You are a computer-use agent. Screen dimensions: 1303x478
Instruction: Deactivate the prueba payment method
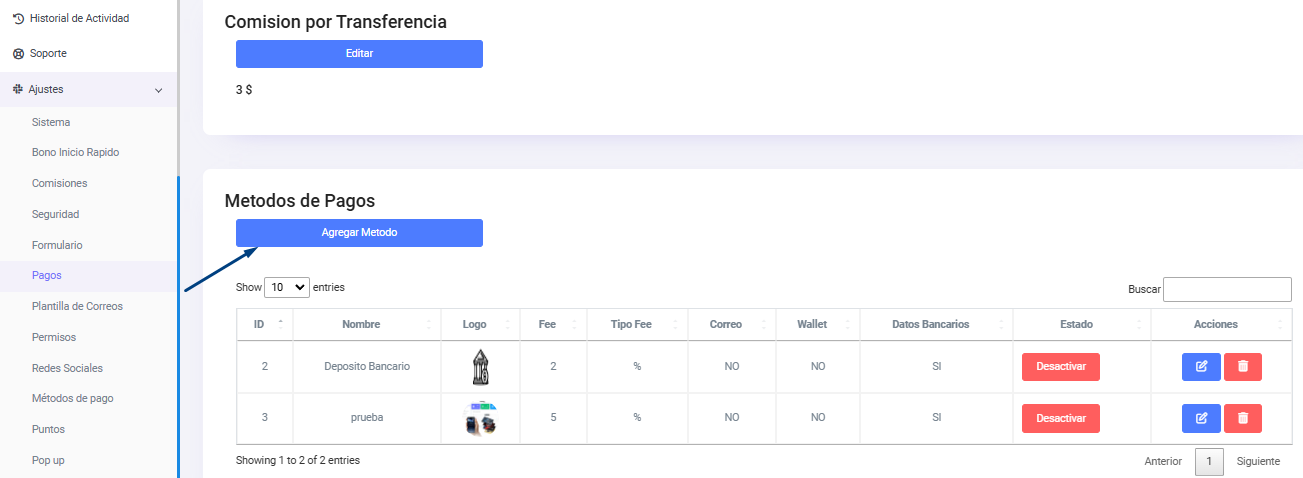pyautogui.click(x=1060, y=418)
